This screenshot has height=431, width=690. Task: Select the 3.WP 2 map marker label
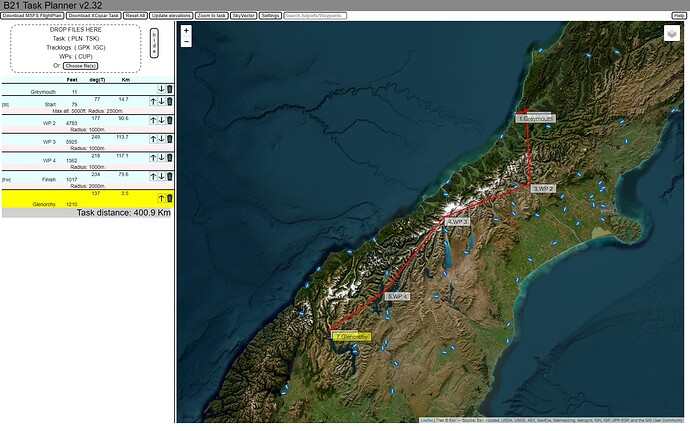tap(543, 188)
